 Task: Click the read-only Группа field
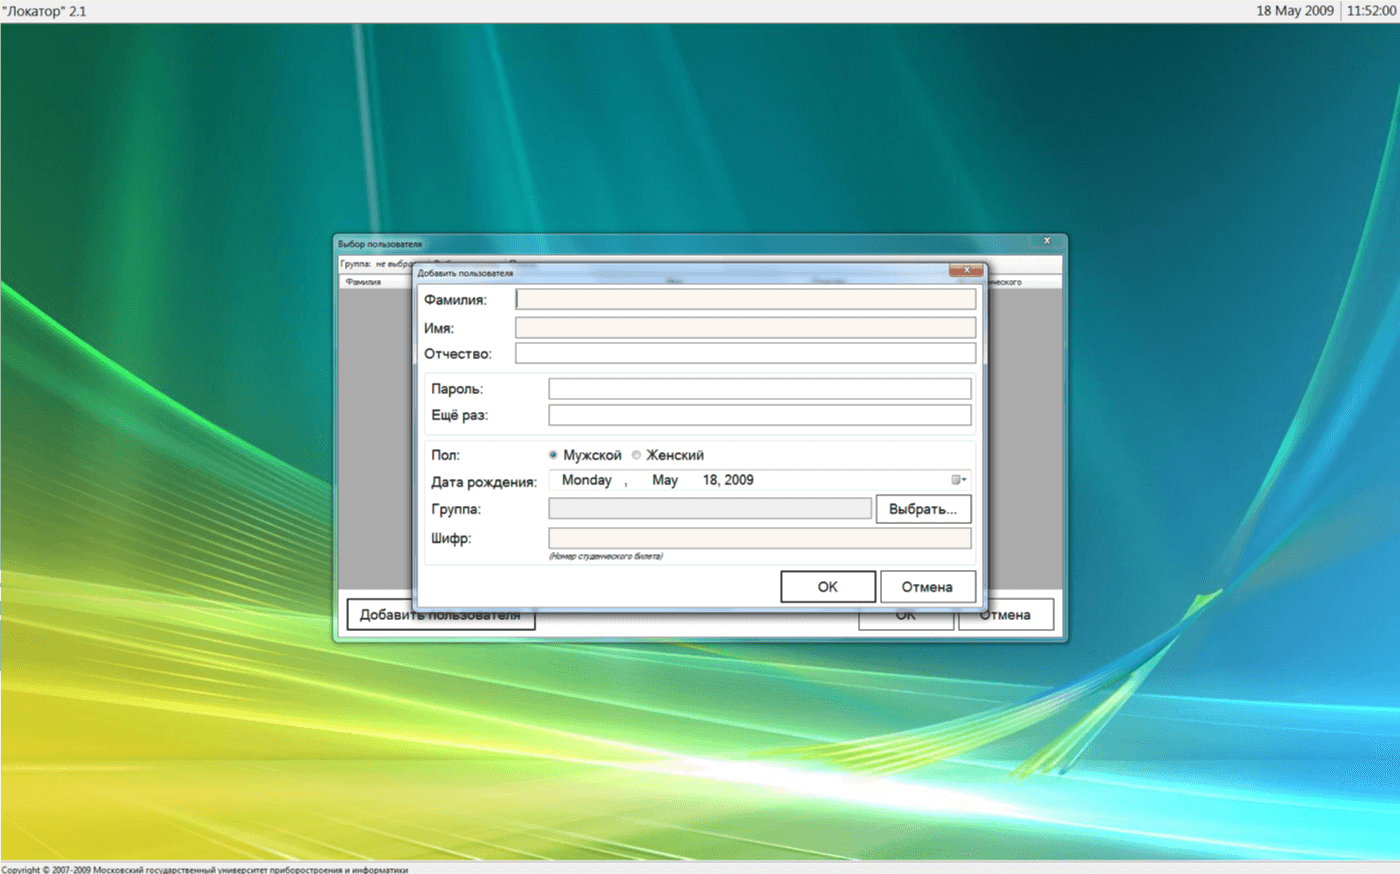point(710,509)
